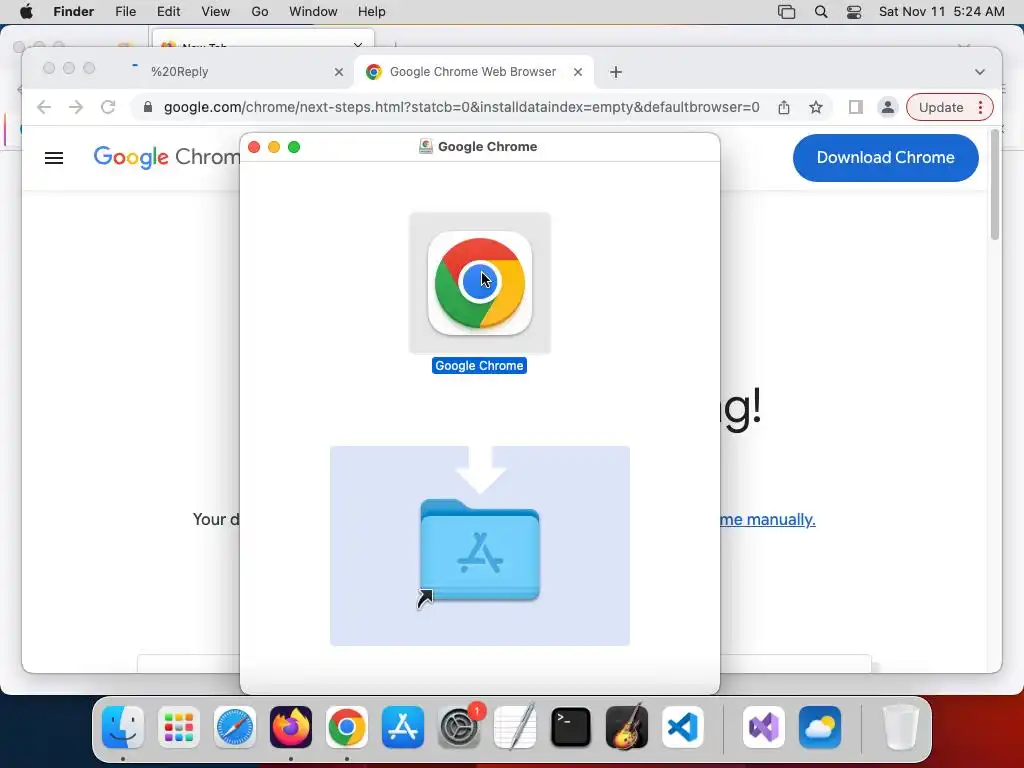1024x768 pixels.
Task: Click the Update button in Chrome toolbar
Action: coord(940,107)
